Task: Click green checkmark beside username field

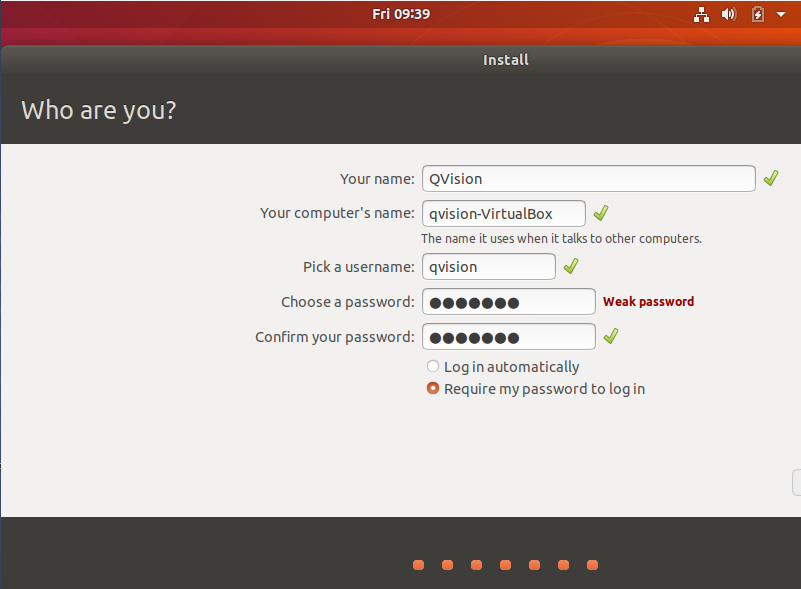Action: [571, 267]
